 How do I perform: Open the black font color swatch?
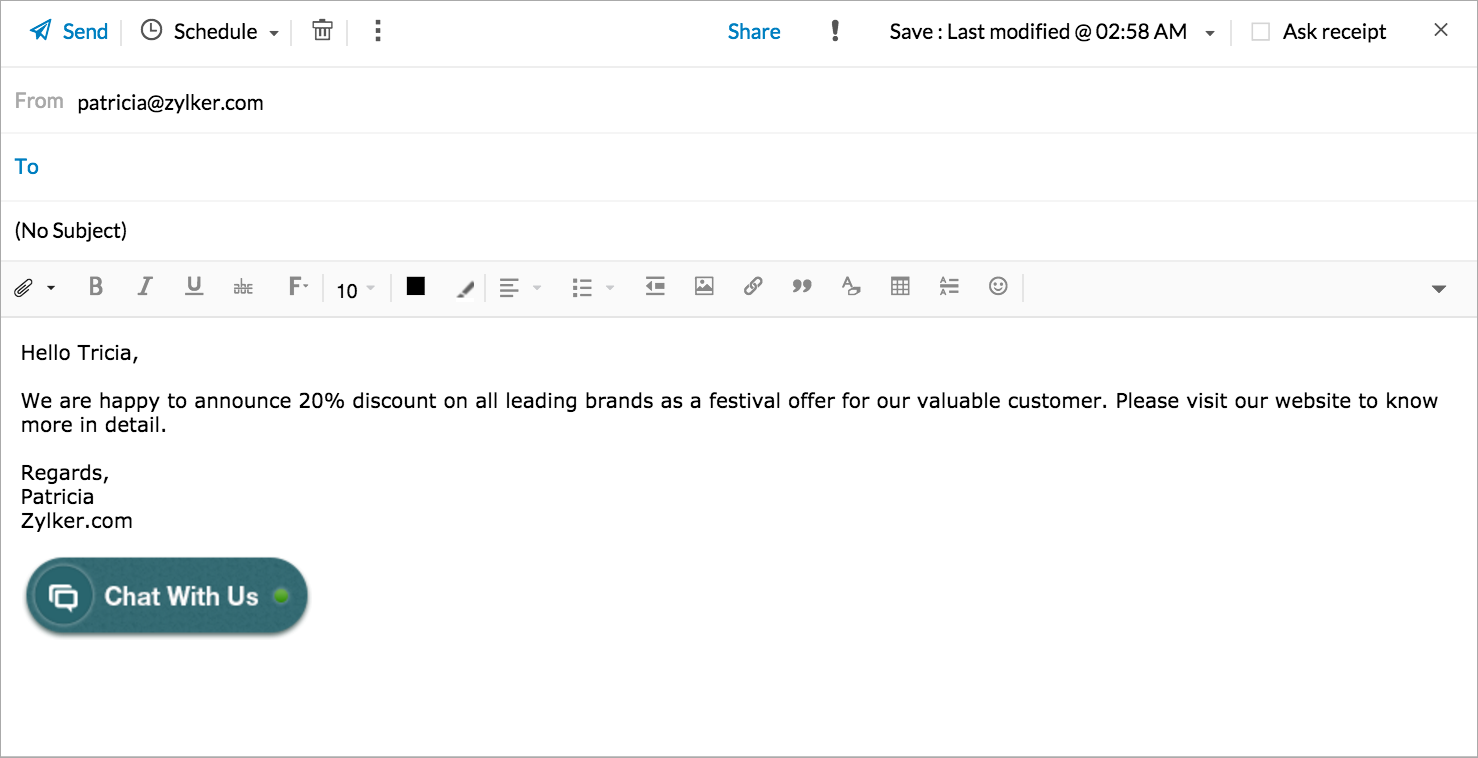(x=416, y=287)
